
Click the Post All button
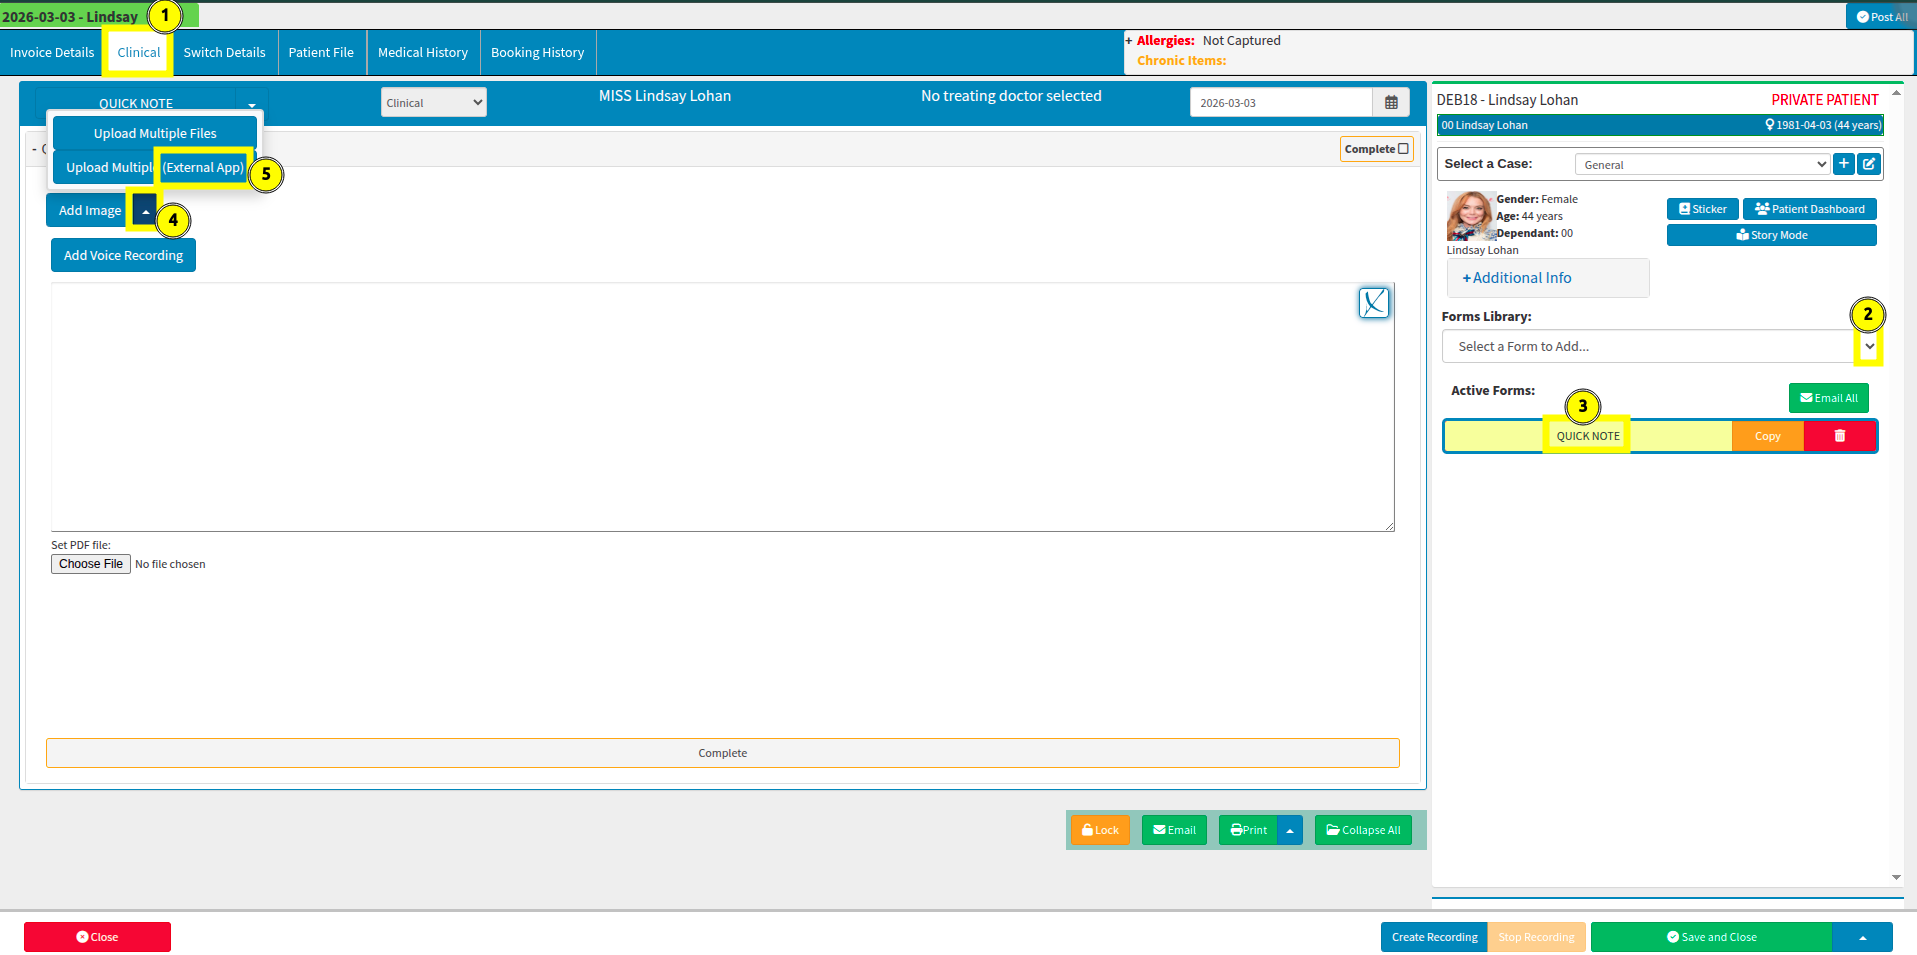[1881, 17]
